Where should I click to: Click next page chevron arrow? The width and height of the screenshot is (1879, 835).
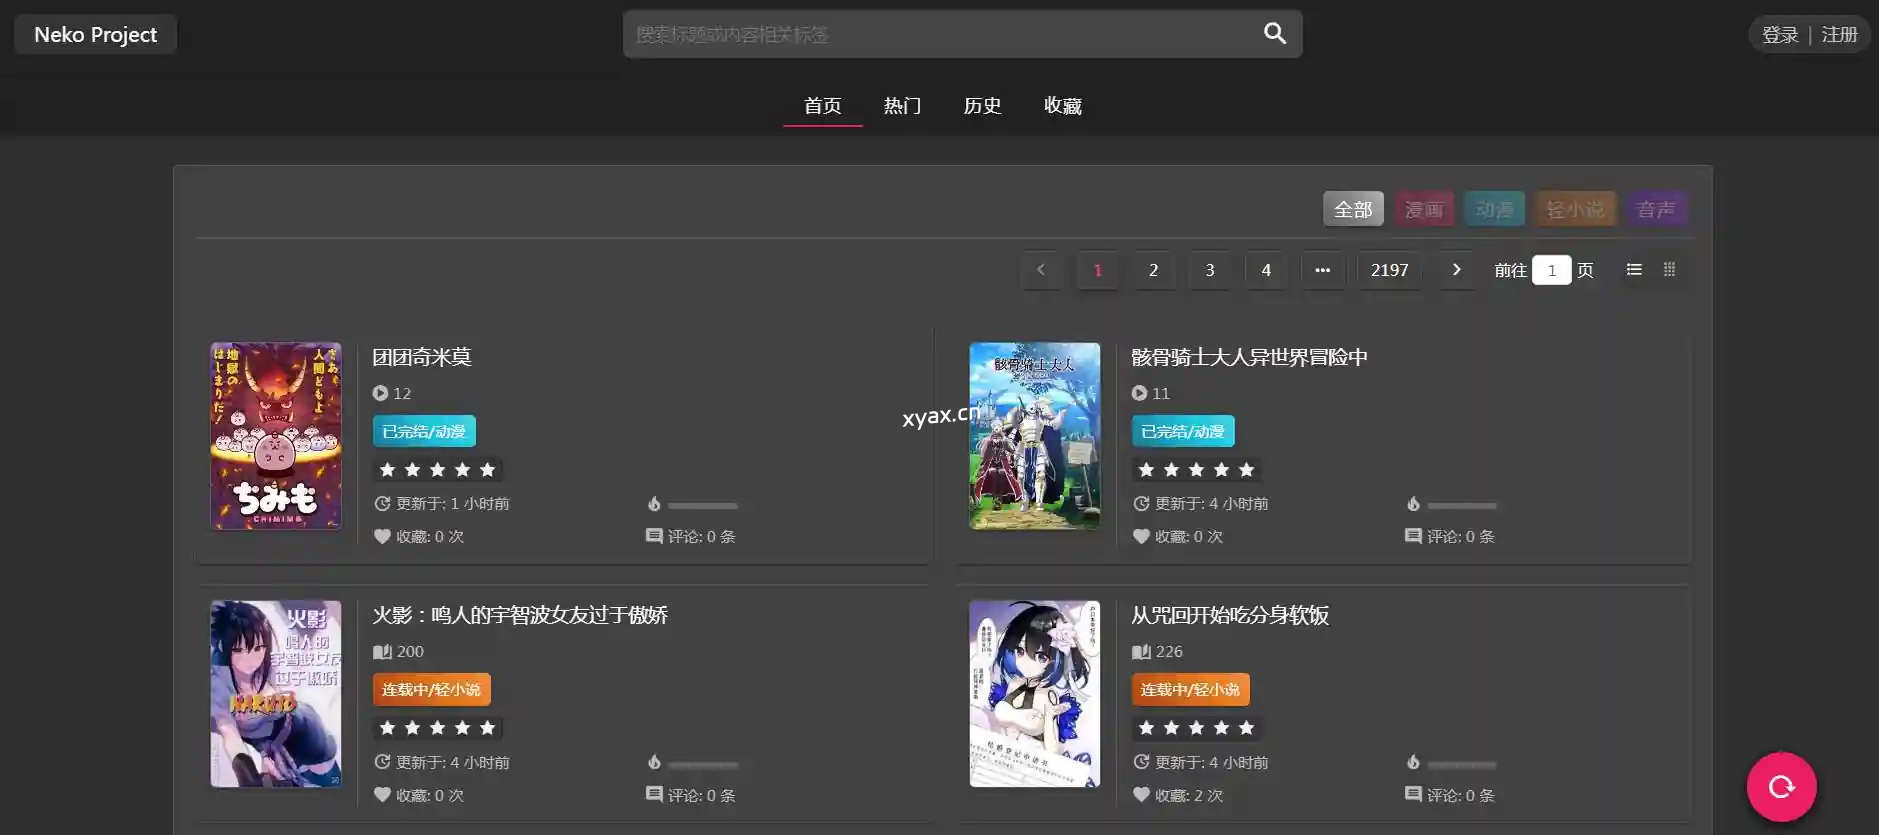(1456, 270)
